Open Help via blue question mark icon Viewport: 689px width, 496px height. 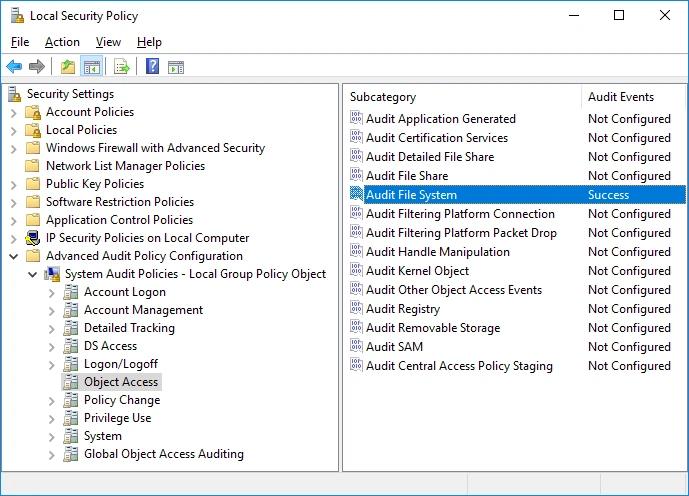(152, 67)
